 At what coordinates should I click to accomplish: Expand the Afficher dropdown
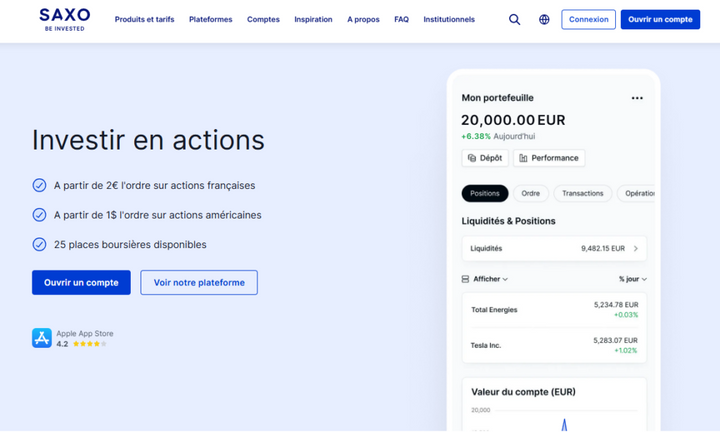(485, 279)
